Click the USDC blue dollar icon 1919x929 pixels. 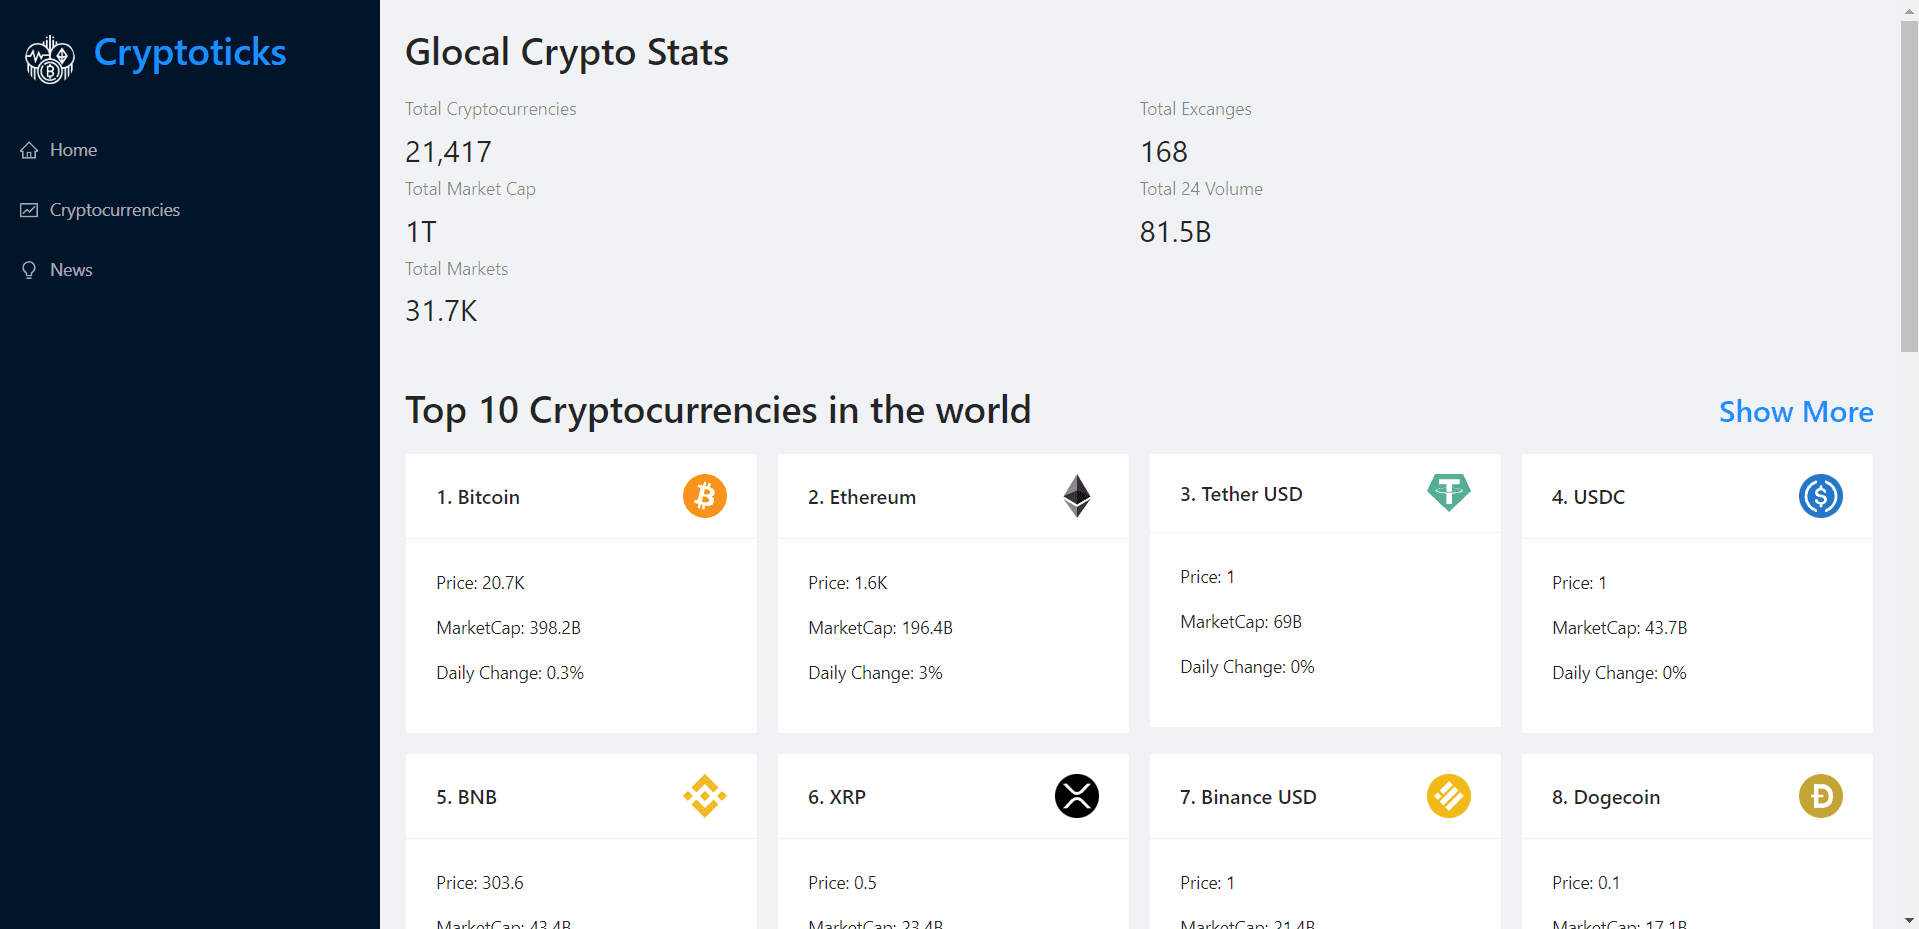pos(1821,496)
